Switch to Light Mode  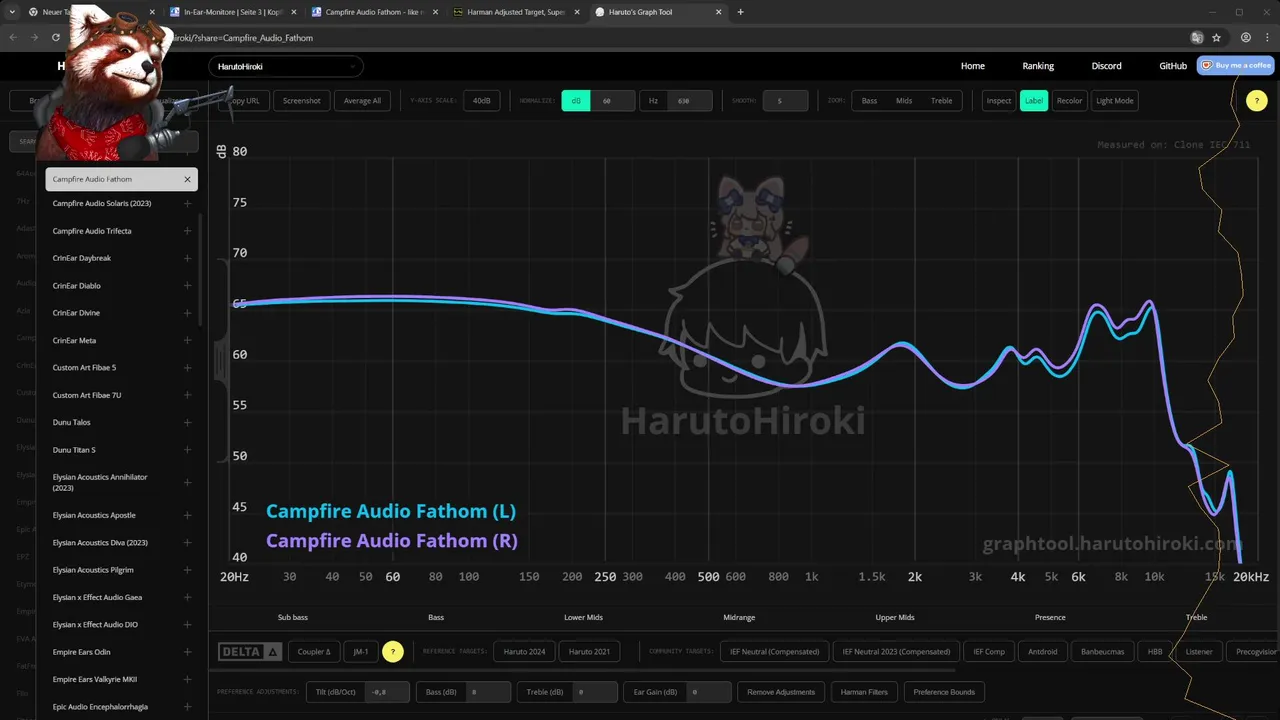[x=1115, y=101]
